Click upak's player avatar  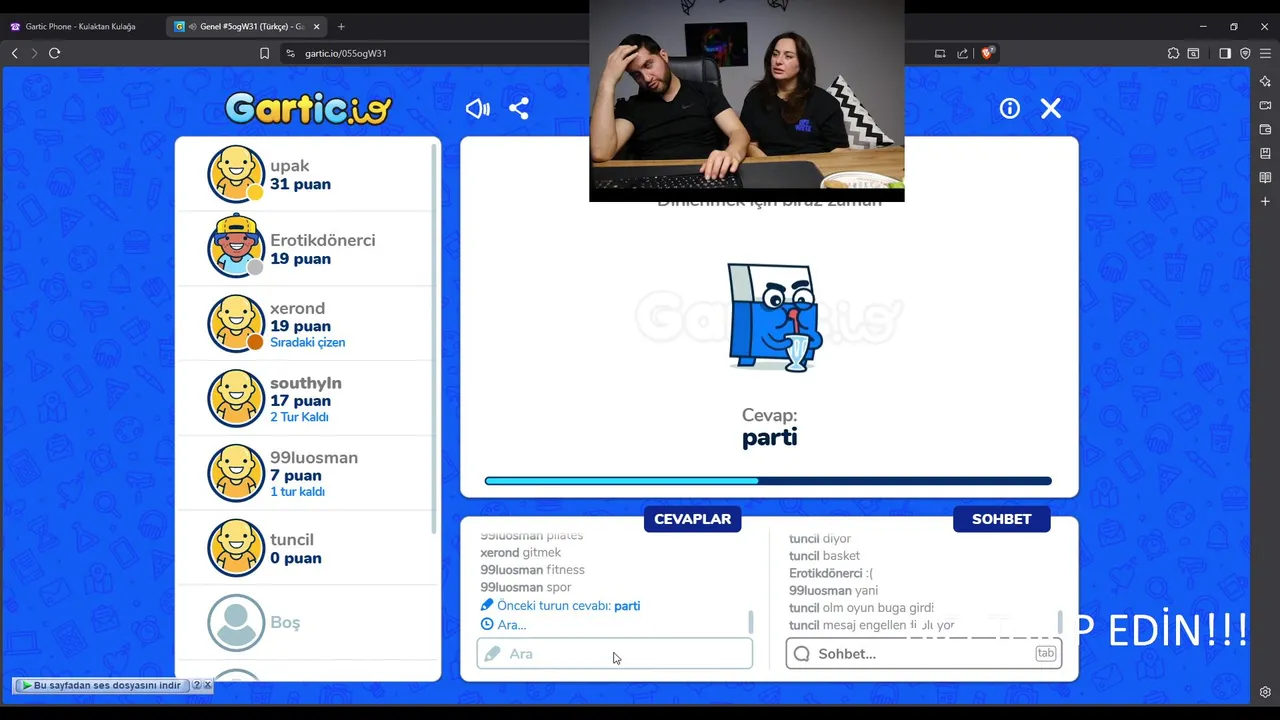(x=236, y=174)
